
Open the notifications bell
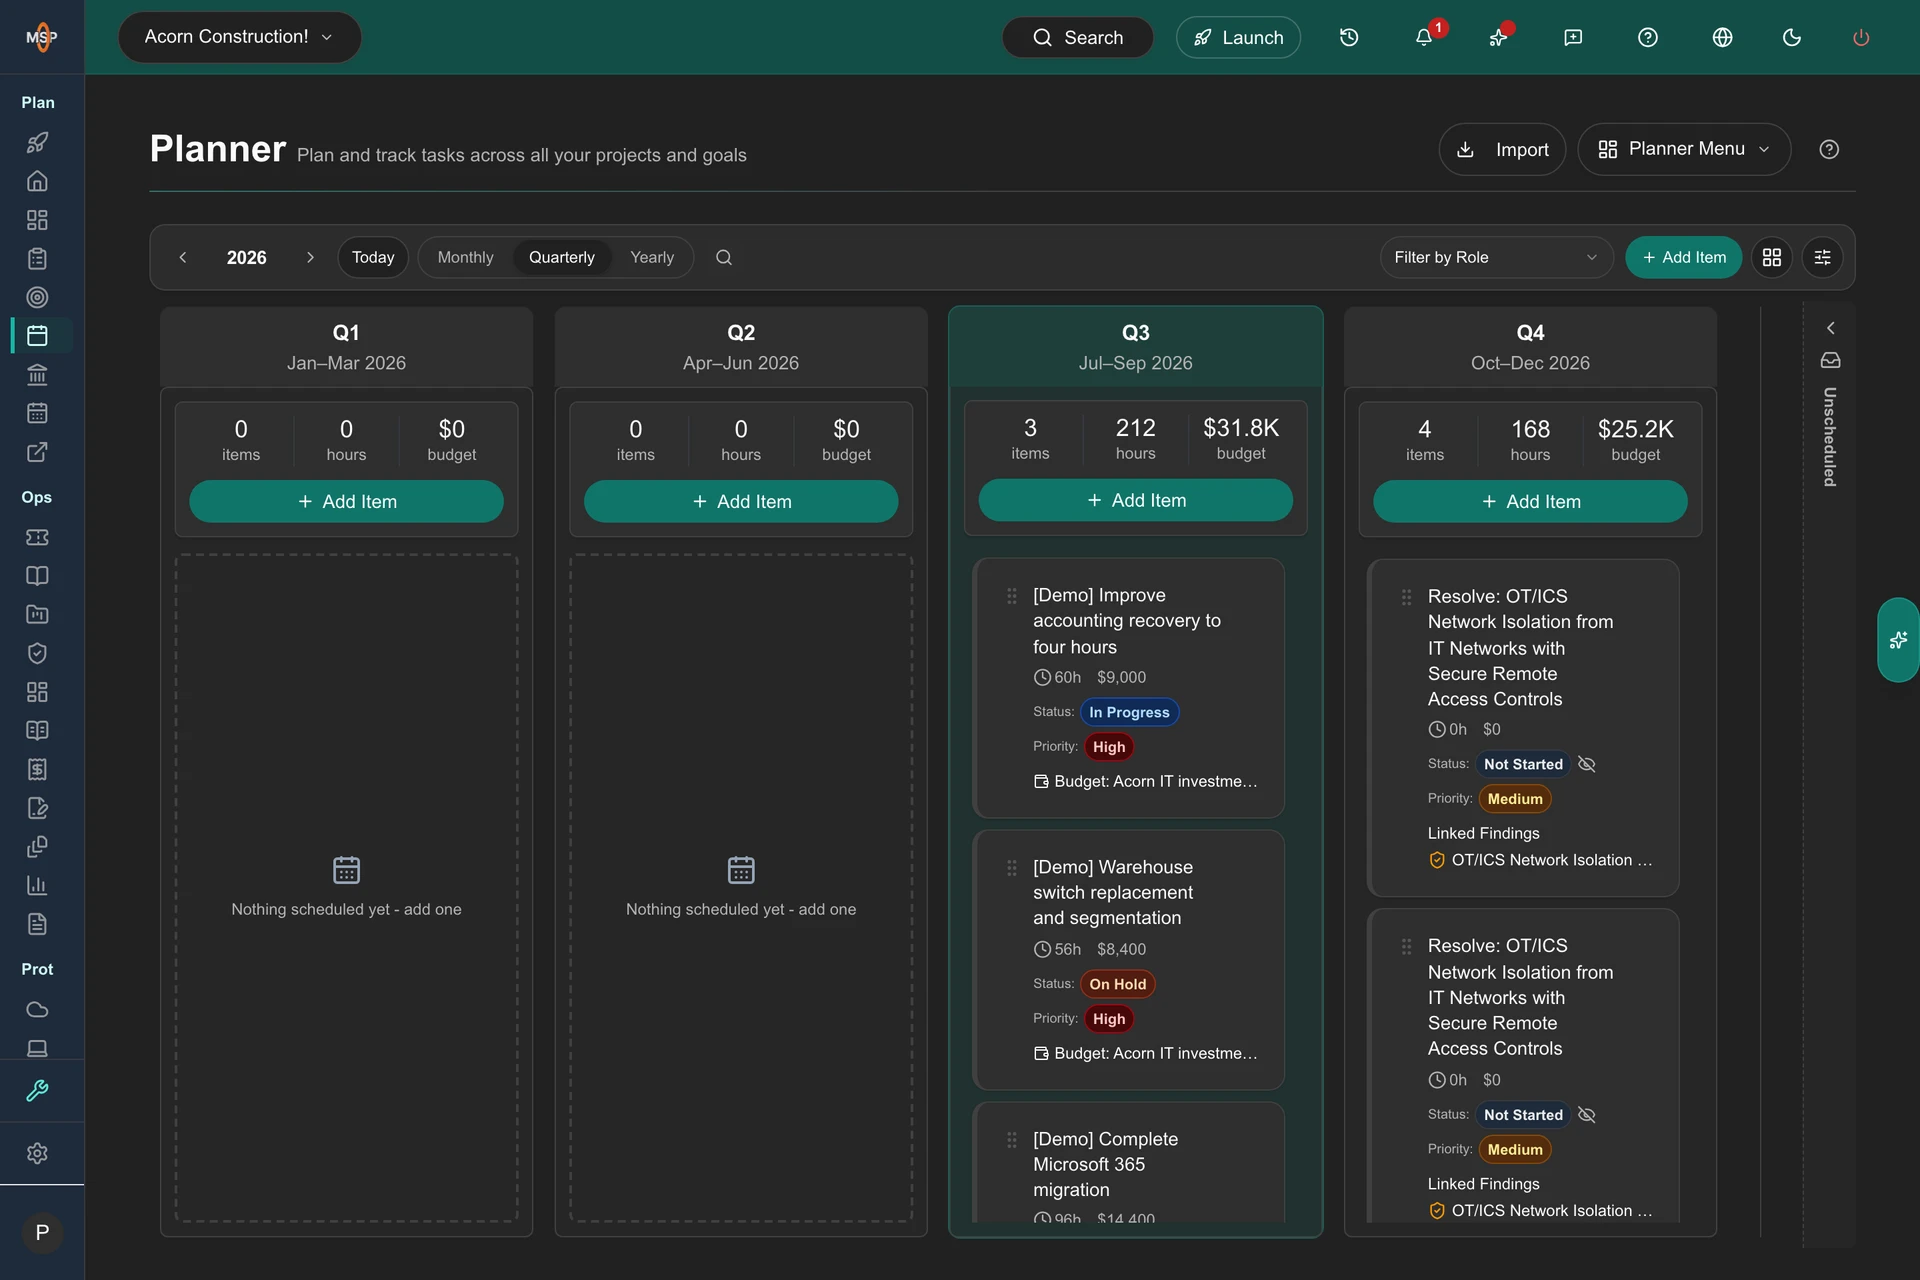coord(1423,37)
